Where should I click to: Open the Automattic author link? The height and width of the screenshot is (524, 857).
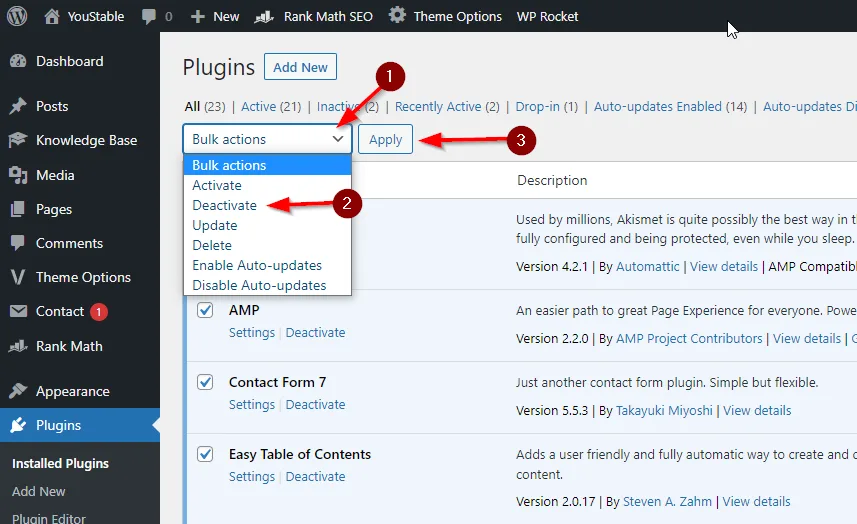click(648, 267)
